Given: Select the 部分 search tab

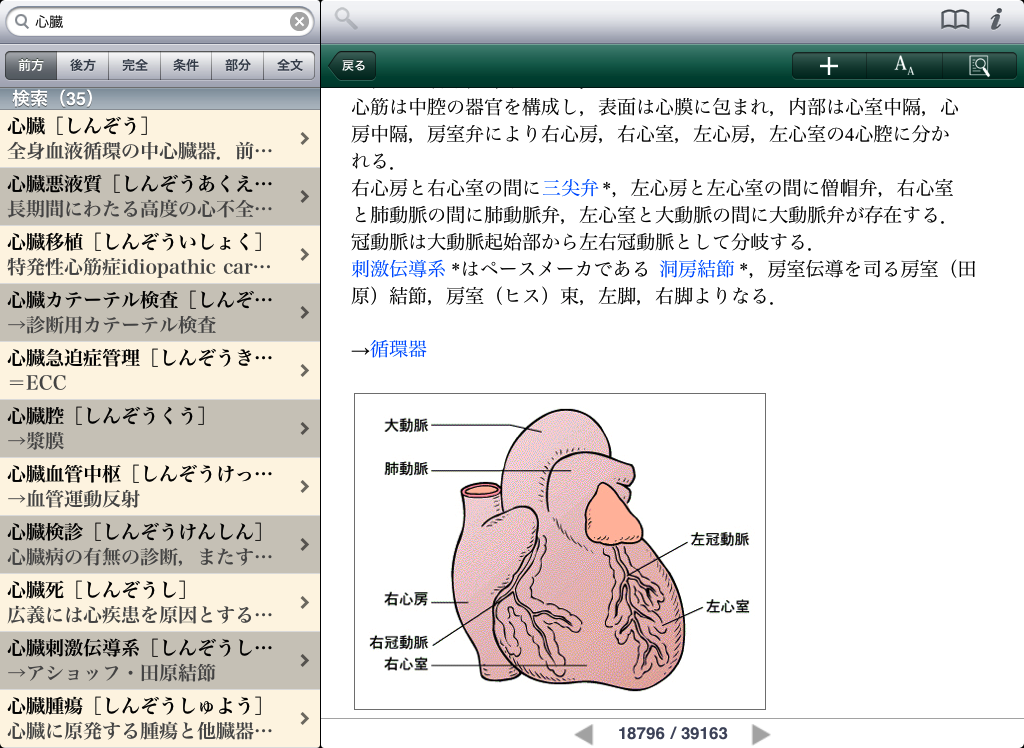Looking at the screenshot, I should (x=238, y=65).
